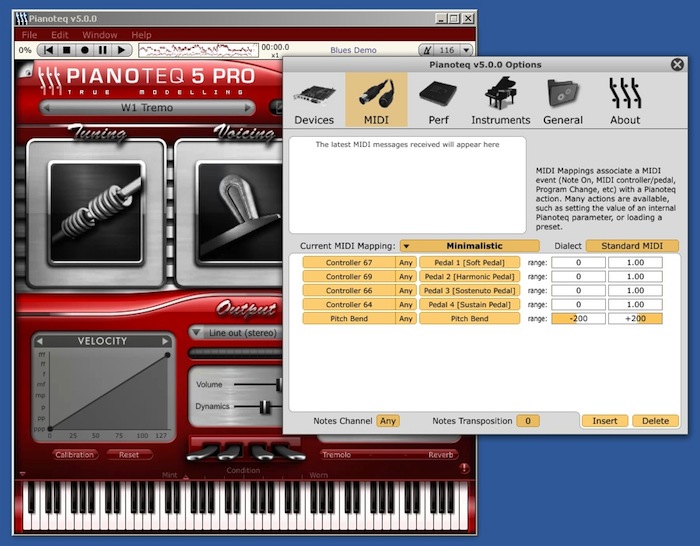Viewport: 700px width, 546px height.
Task: Close the Pianoteq Options dialog
Action: click(x=677, y=64)
